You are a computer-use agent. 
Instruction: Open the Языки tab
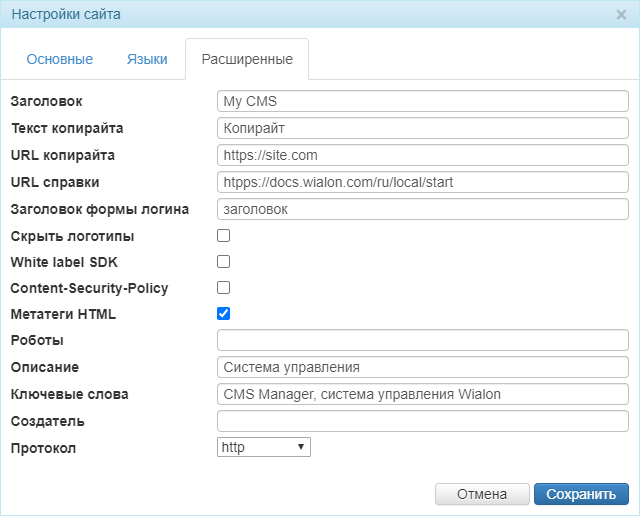pyautogui.click(x=147, y=59)
